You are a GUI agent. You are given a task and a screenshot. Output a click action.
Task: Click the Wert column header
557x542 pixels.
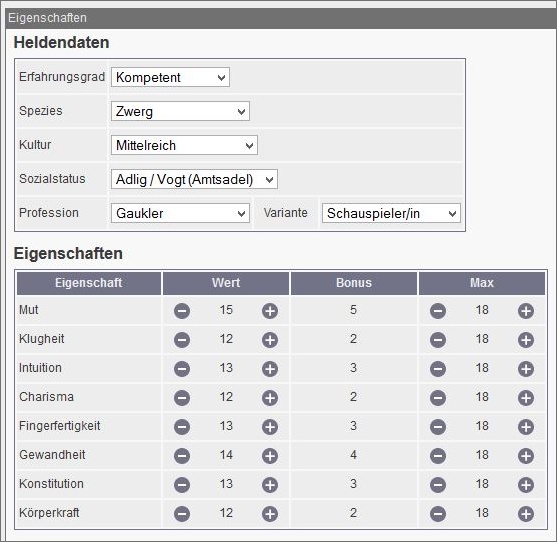pyautogui.click(x=226, y=283)
